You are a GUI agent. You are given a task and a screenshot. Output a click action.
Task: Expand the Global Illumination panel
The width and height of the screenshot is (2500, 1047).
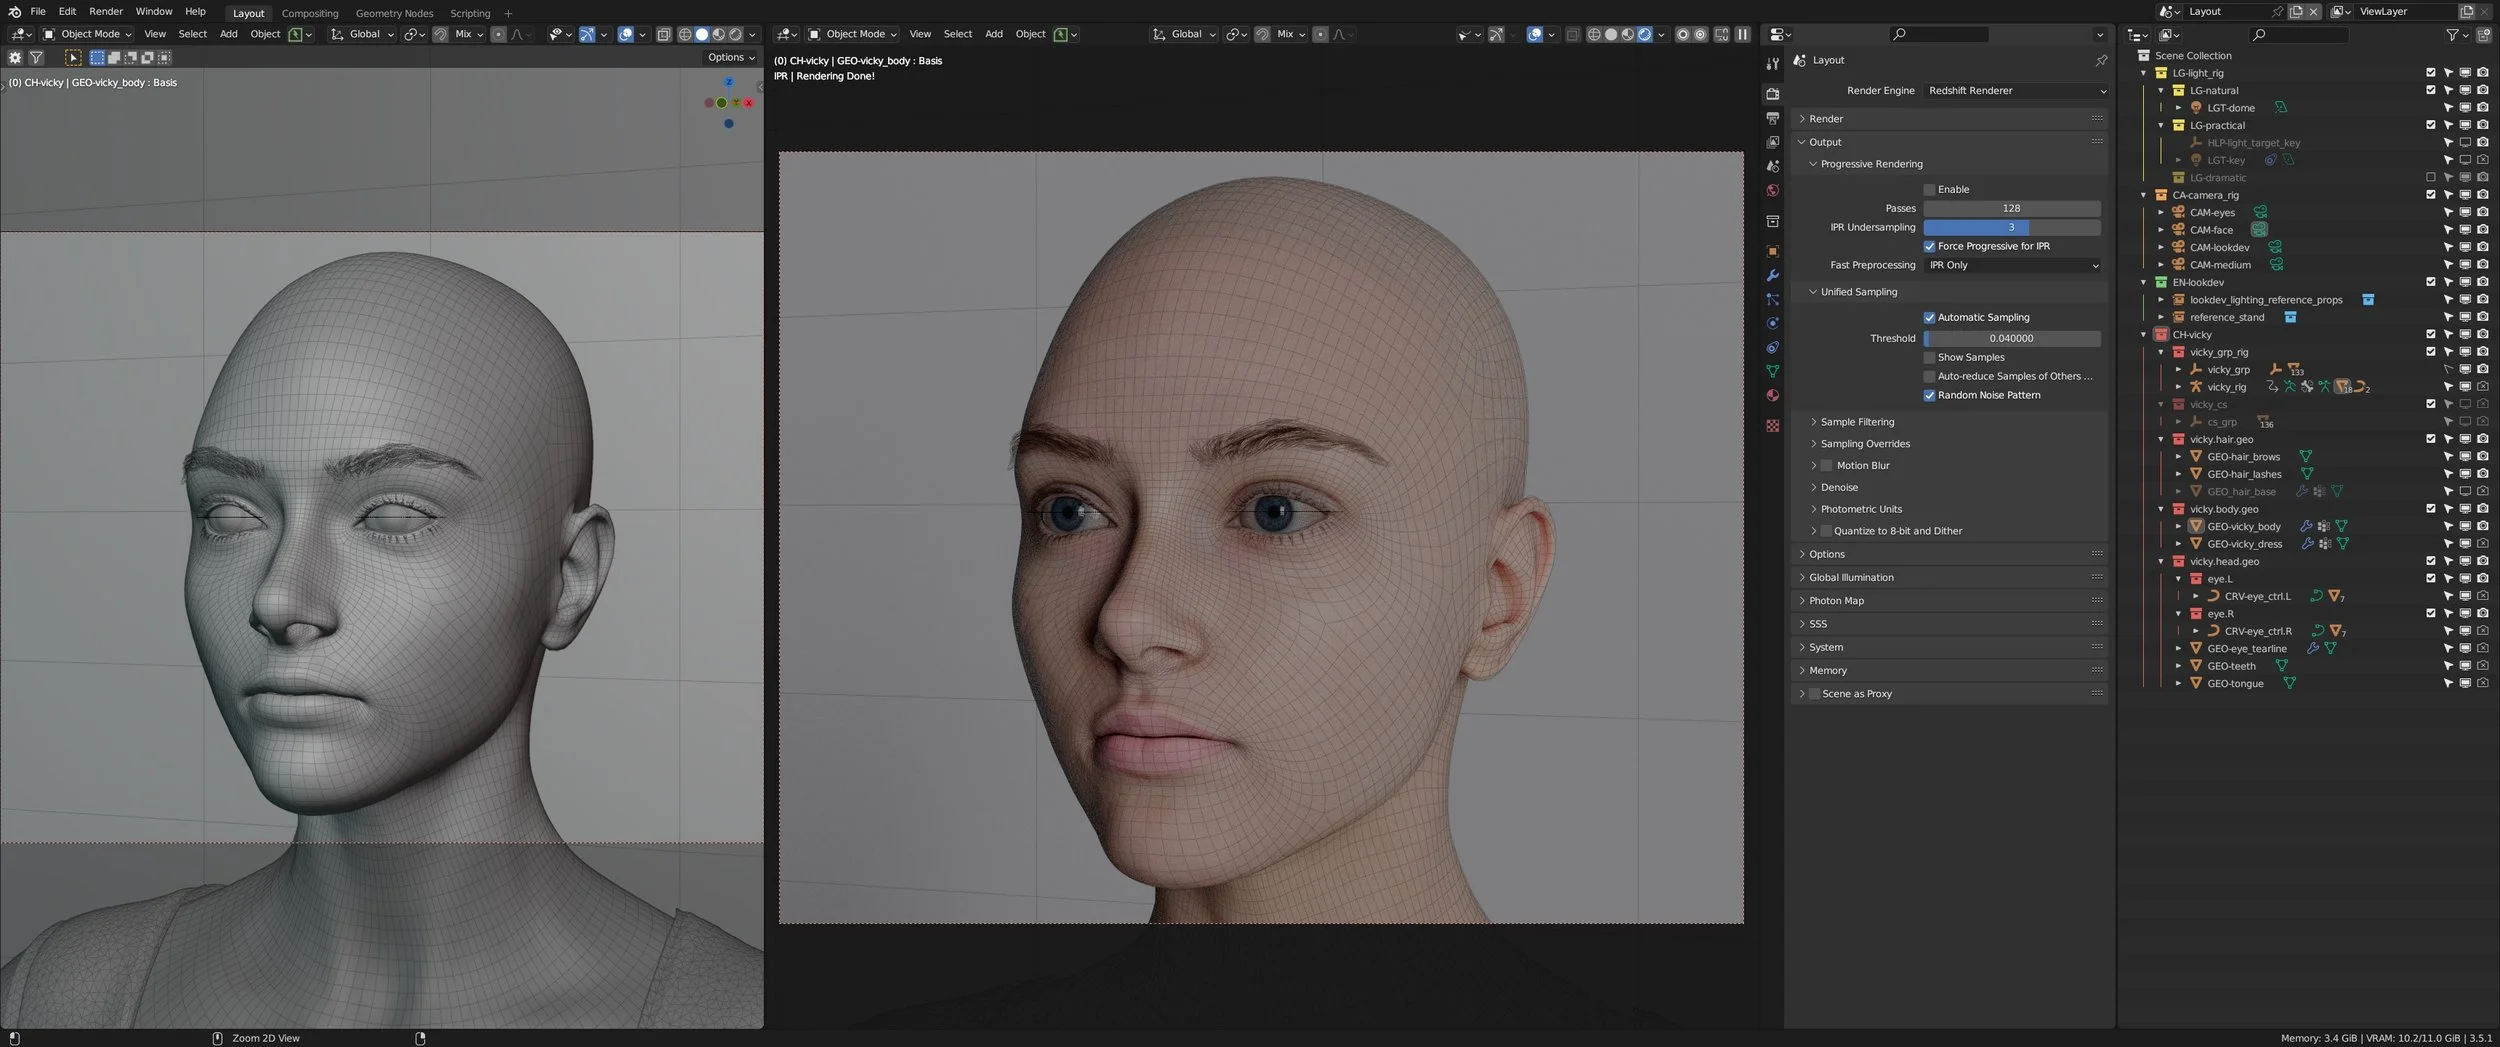[1851, 577]
